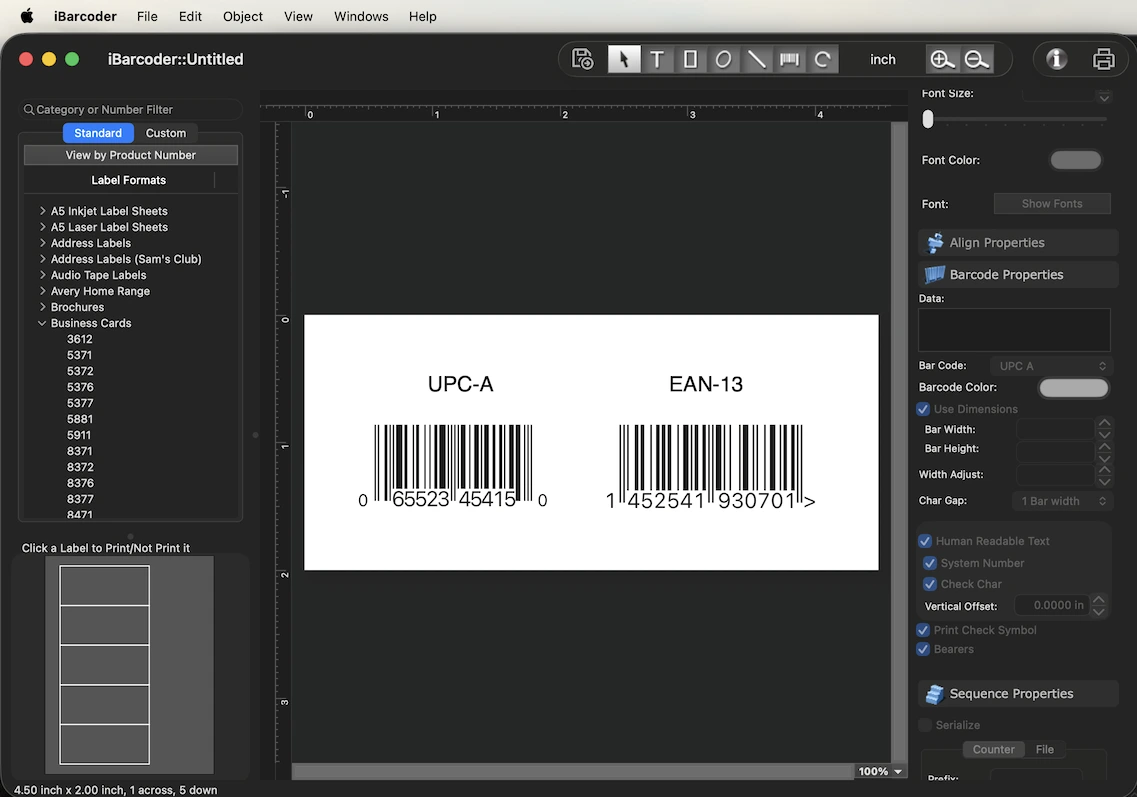This screenshot has height=797, width=1137.
Task: Collapse the Business Cards category
Action: pos(42,323)
